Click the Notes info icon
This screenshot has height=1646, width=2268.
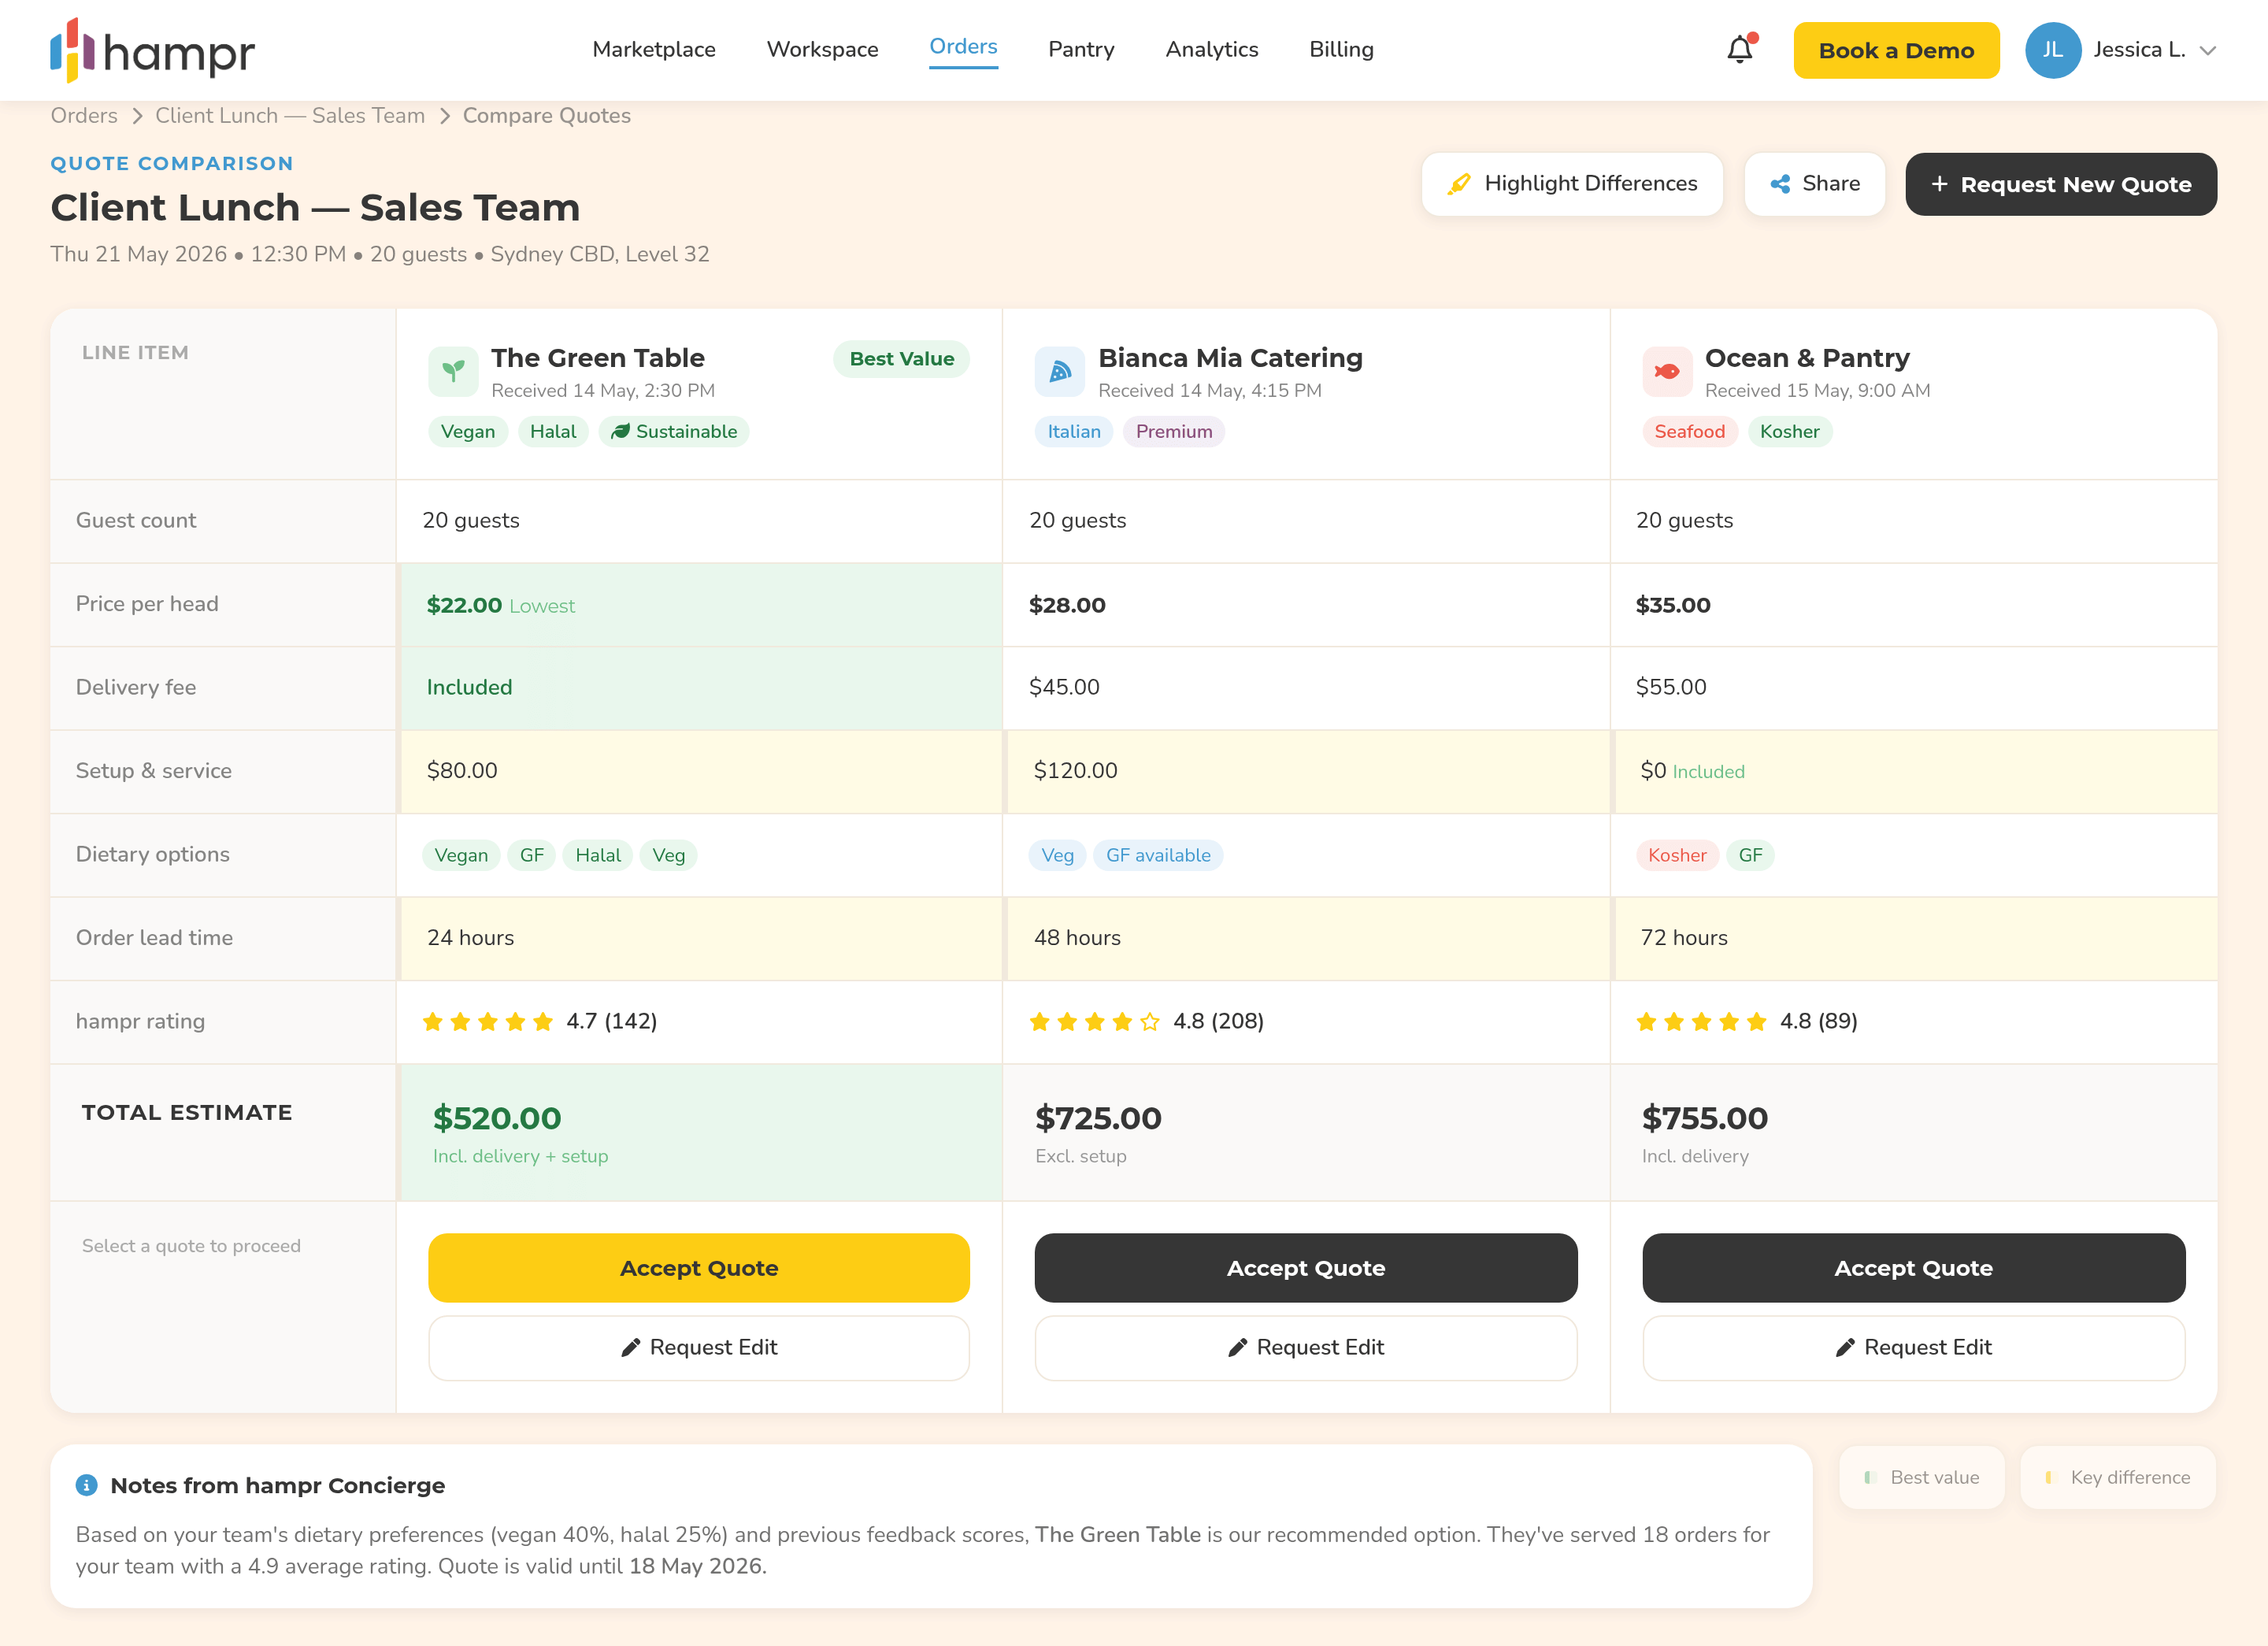point(87,1485)
